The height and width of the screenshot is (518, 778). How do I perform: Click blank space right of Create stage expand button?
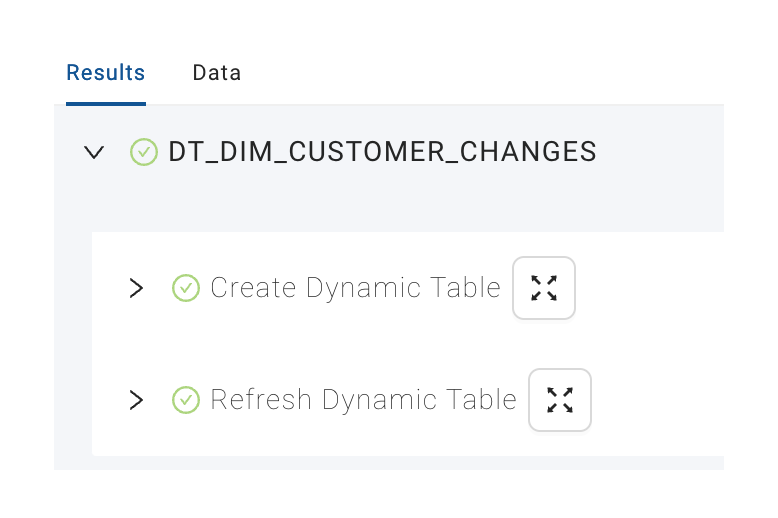click(650, 288)
